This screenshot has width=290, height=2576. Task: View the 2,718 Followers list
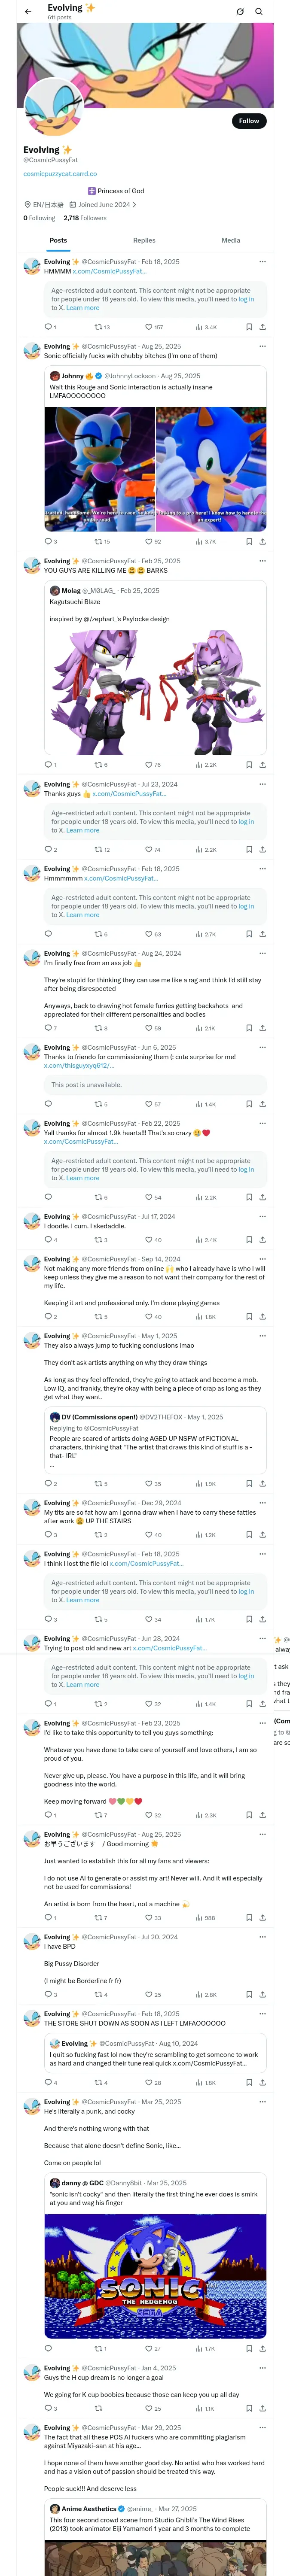coord(85,218)
